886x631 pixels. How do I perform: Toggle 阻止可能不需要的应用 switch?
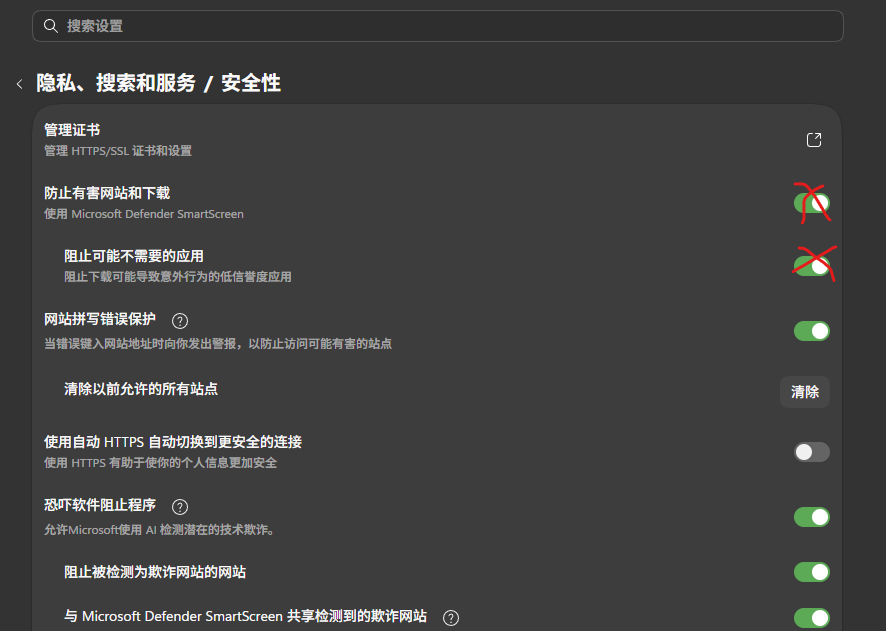pyautogui.click(x=812, y=266)
